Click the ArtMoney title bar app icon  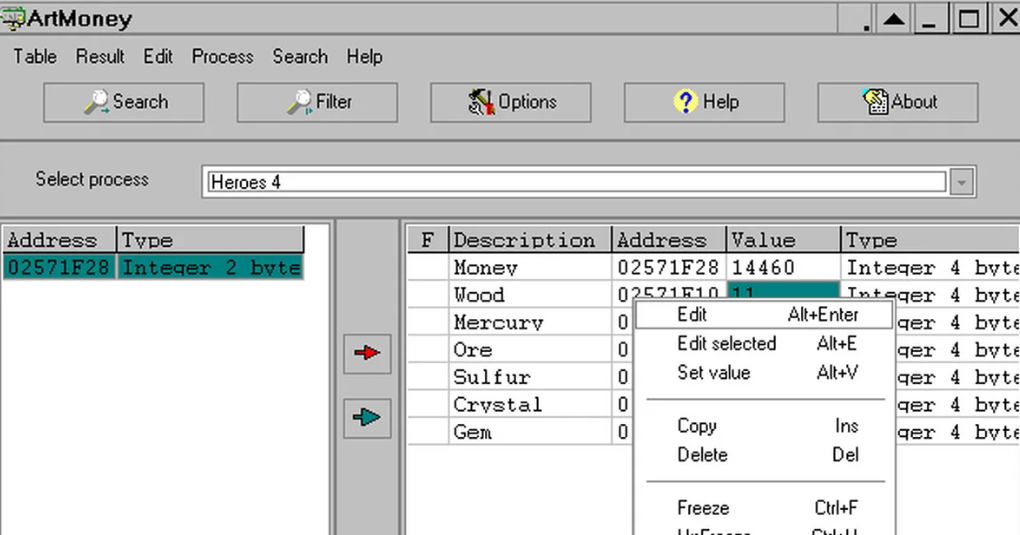[x=12, y=18]
